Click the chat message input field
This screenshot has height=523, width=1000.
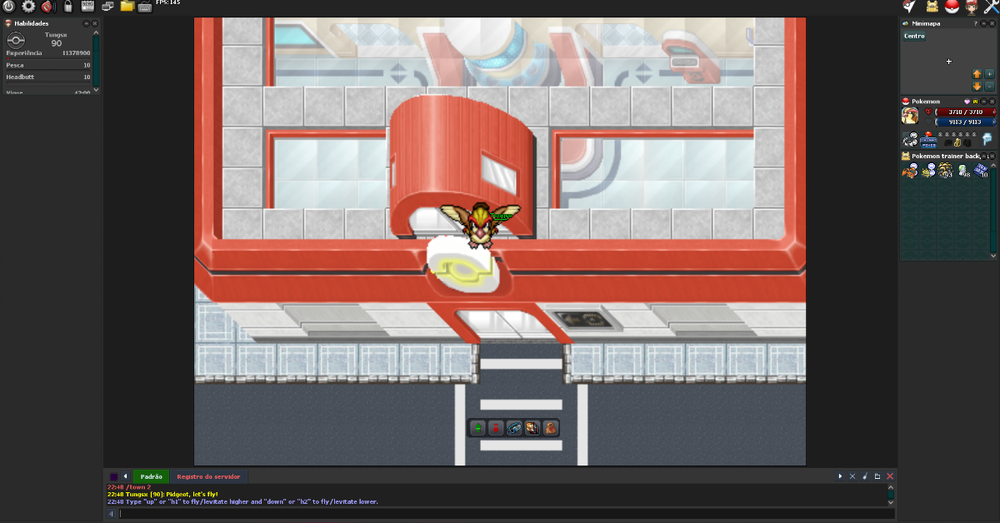(x=500, y=514)
